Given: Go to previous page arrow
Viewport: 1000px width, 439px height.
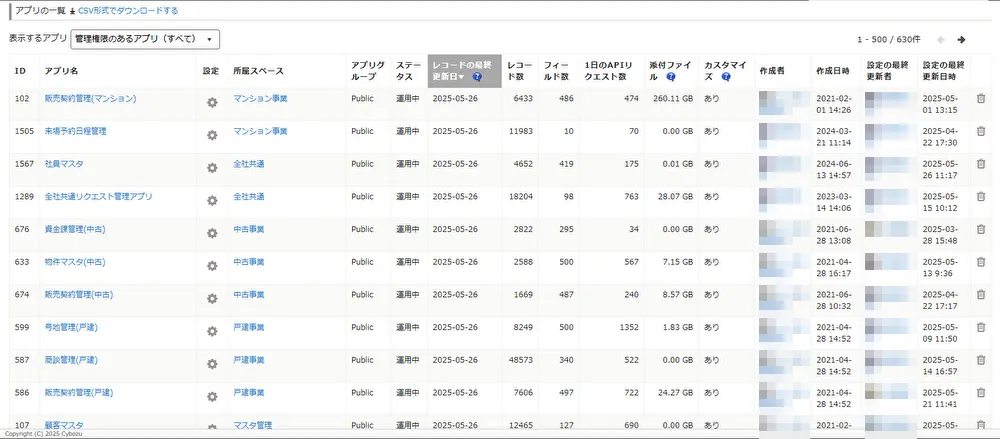Looking at the screenshot, I should click(940, 40).
